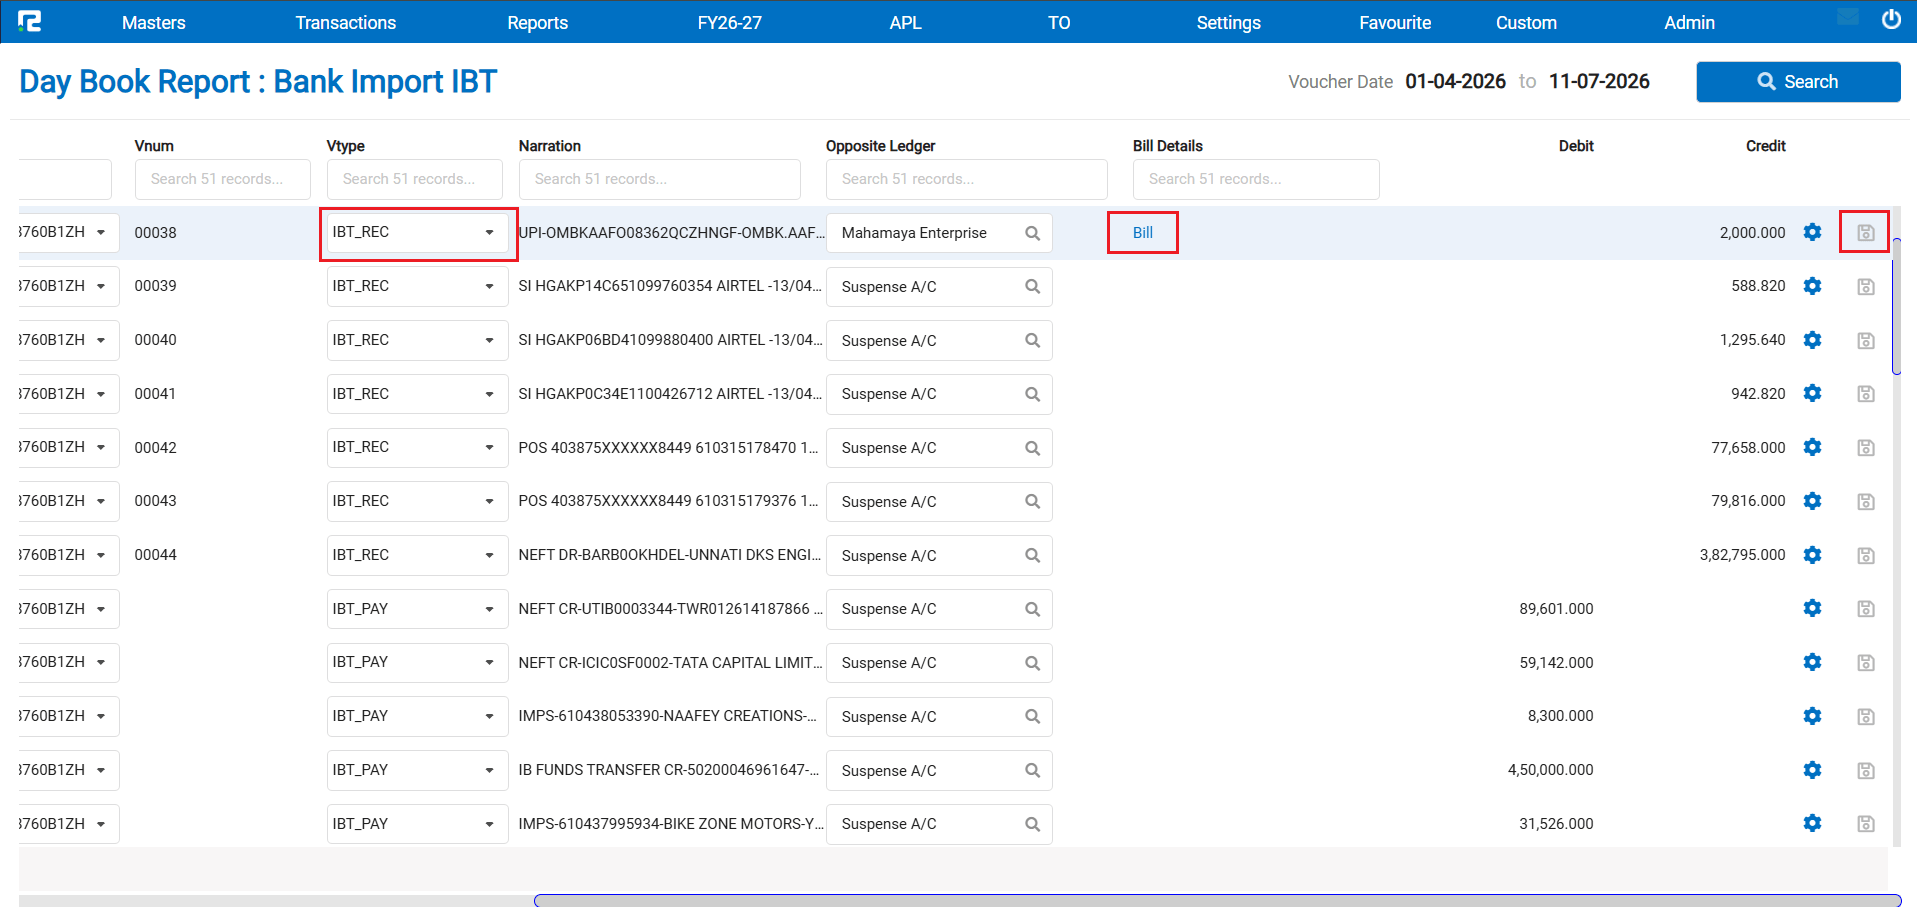Search ledger icon in voucher 00044 row
The image size is (1917, 907).
pyautogui.click(x=1032, y=555)
